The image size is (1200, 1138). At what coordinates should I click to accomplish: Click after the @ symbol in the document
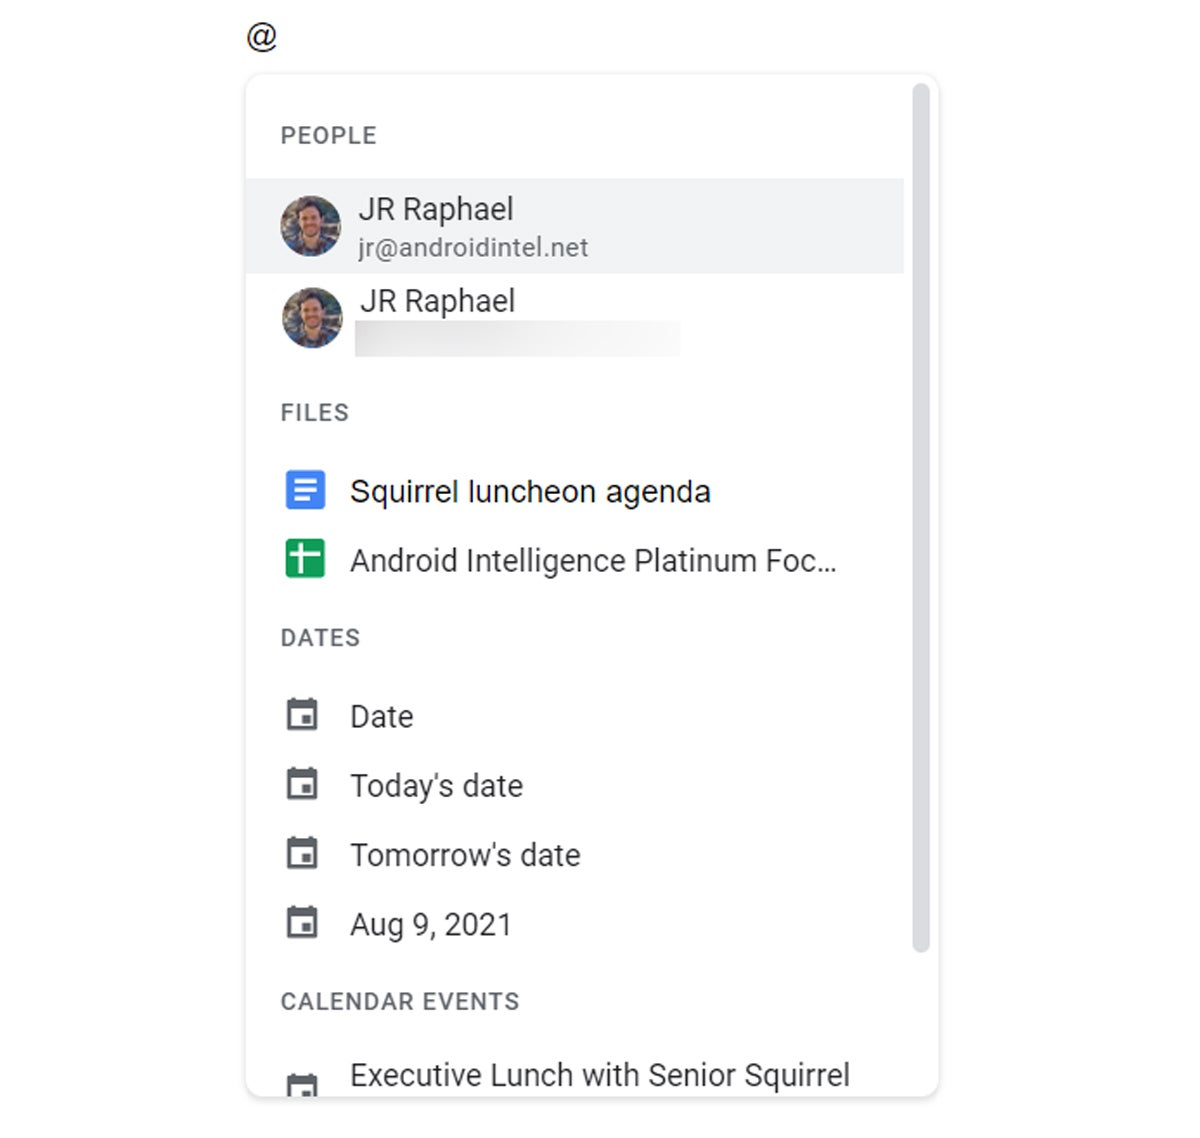tap(282, 37)
